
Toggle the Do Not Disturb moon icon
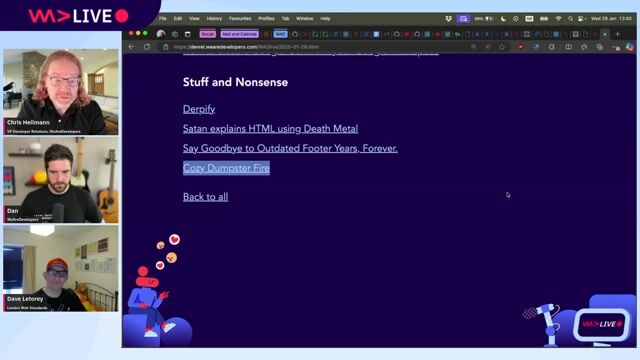(503, 19)
